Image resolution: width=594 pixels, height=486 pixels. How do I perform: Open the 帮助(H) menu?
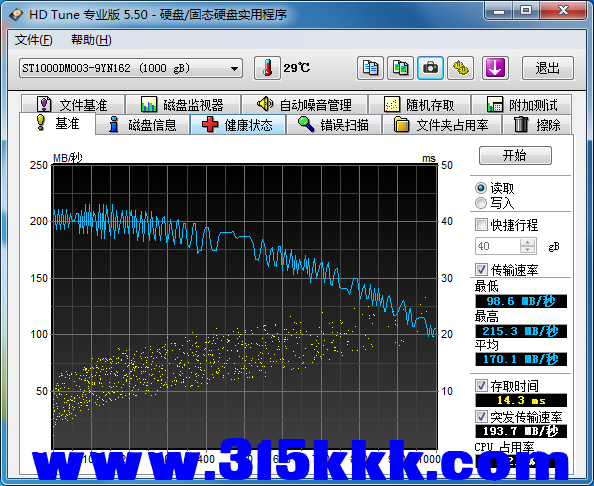coord(91,40)
